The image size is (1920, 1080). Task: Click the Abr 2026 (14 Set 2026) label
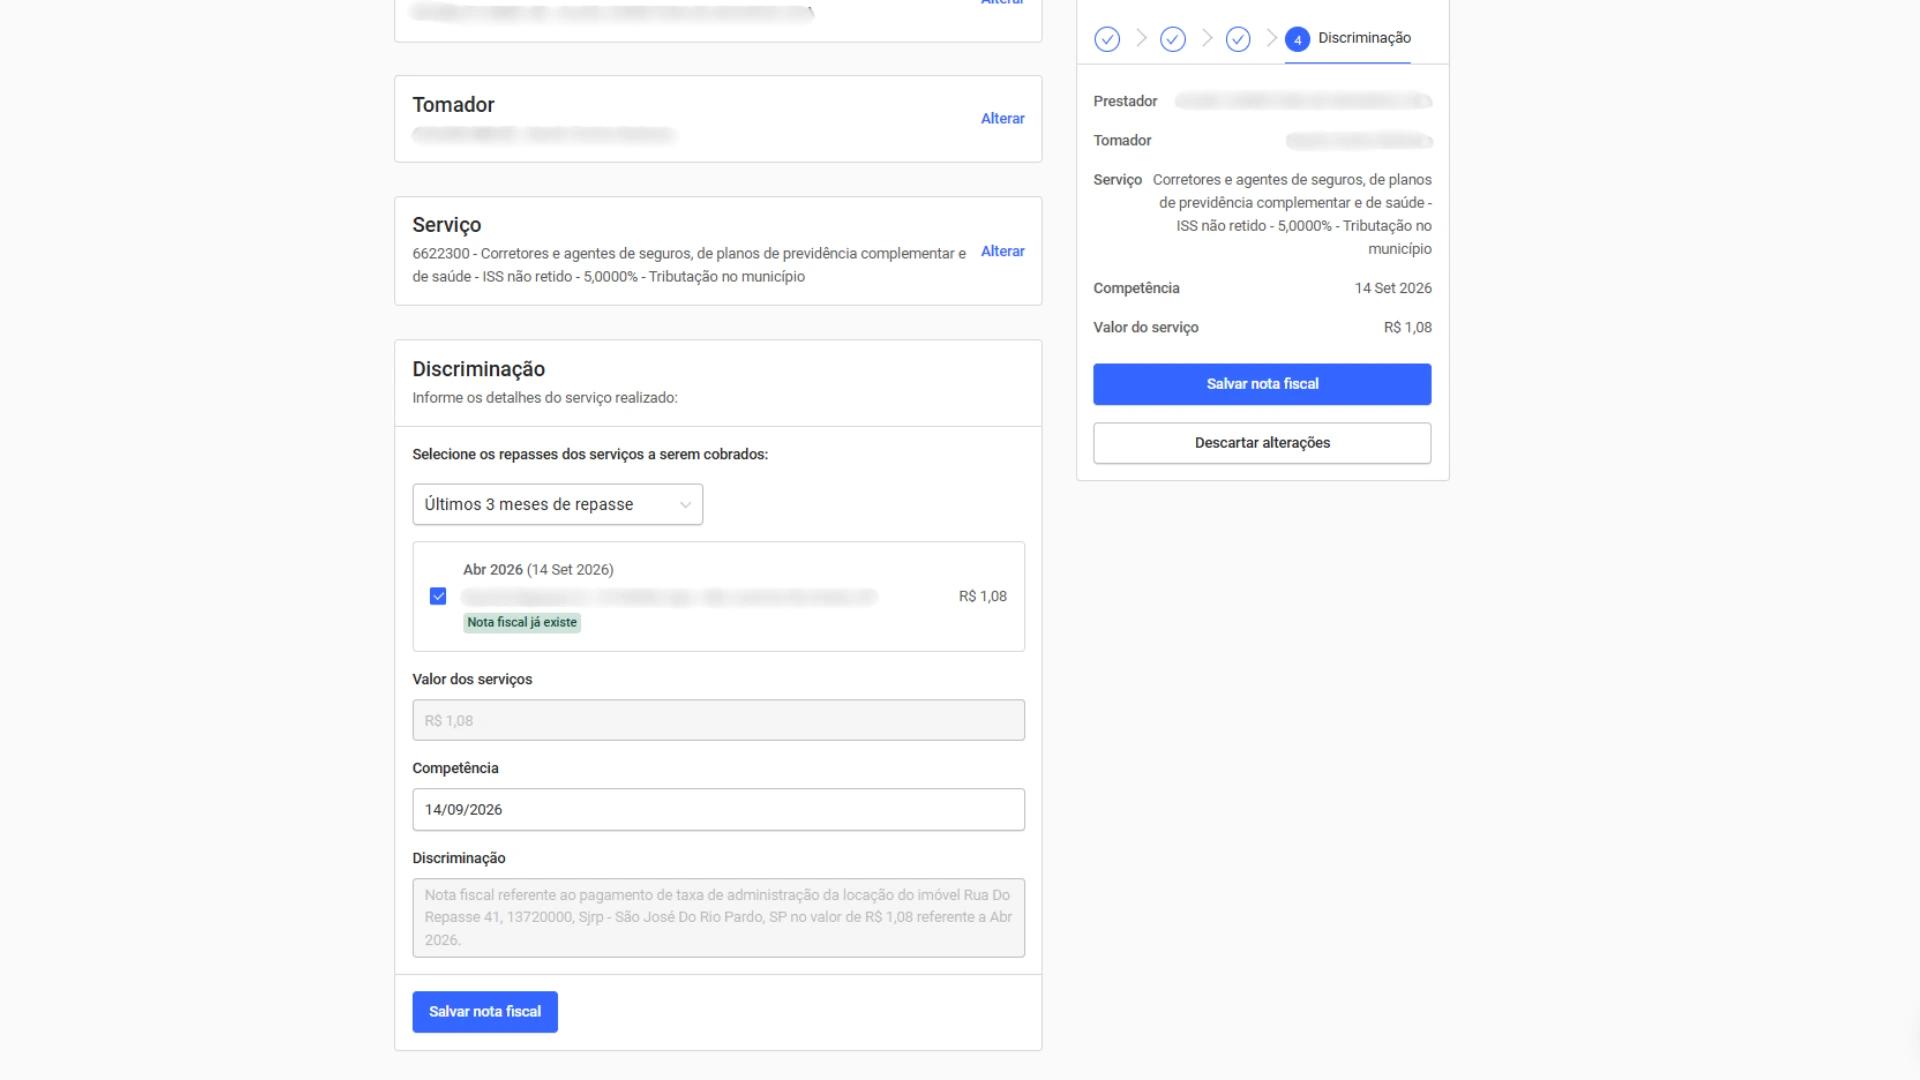click(x=538, y=569)
